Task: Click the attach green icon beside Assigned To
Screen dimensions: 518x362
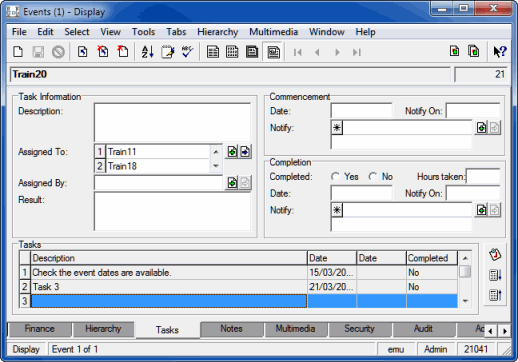Action: 232,152
